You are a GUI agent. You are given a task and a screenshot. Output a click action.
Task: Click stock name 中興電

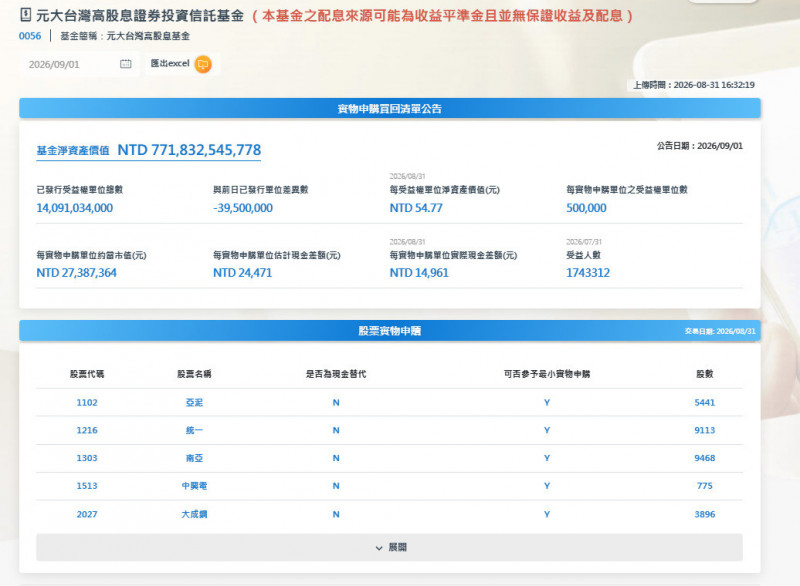194,486
